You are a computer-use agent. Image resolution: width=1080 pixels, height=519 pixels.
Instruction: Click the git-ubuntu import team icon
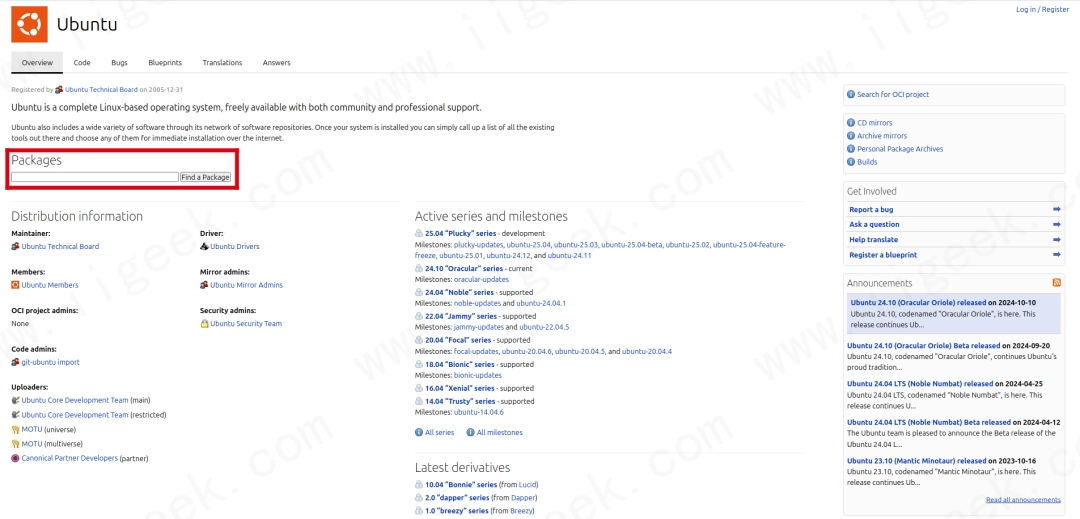tap(16, 362)
